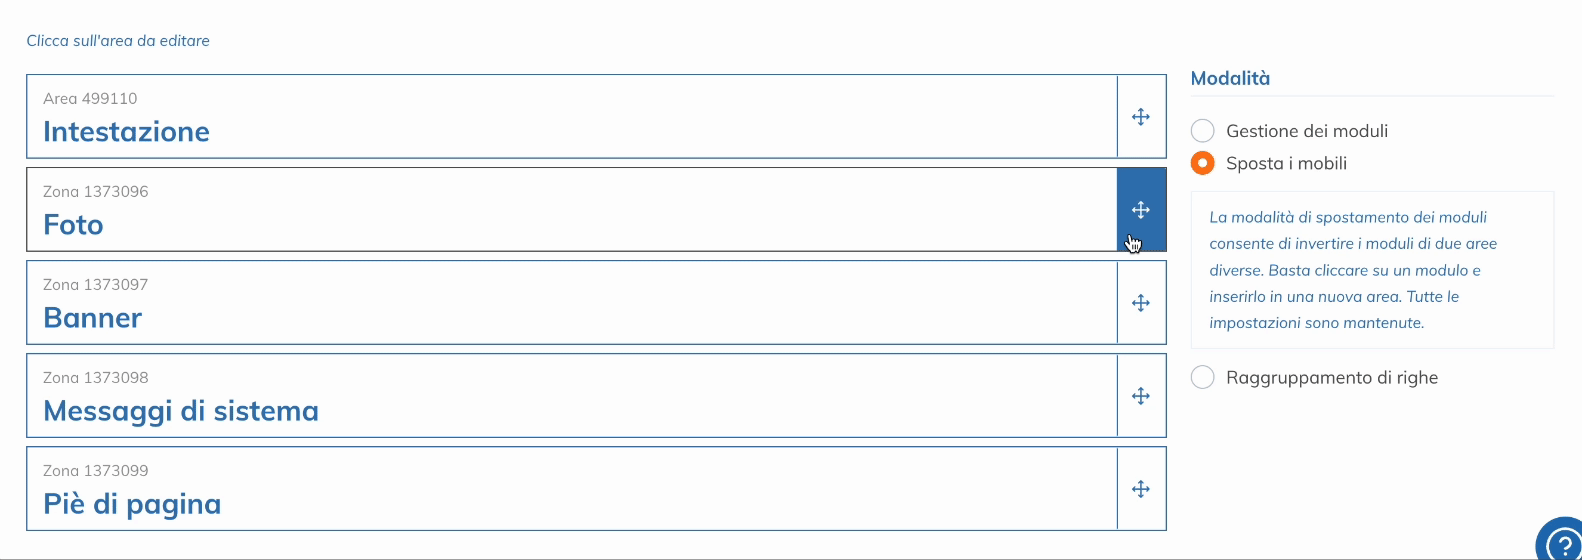Click the Zona 1373097 label text
1582x560 pixels.
pos(95,285)
